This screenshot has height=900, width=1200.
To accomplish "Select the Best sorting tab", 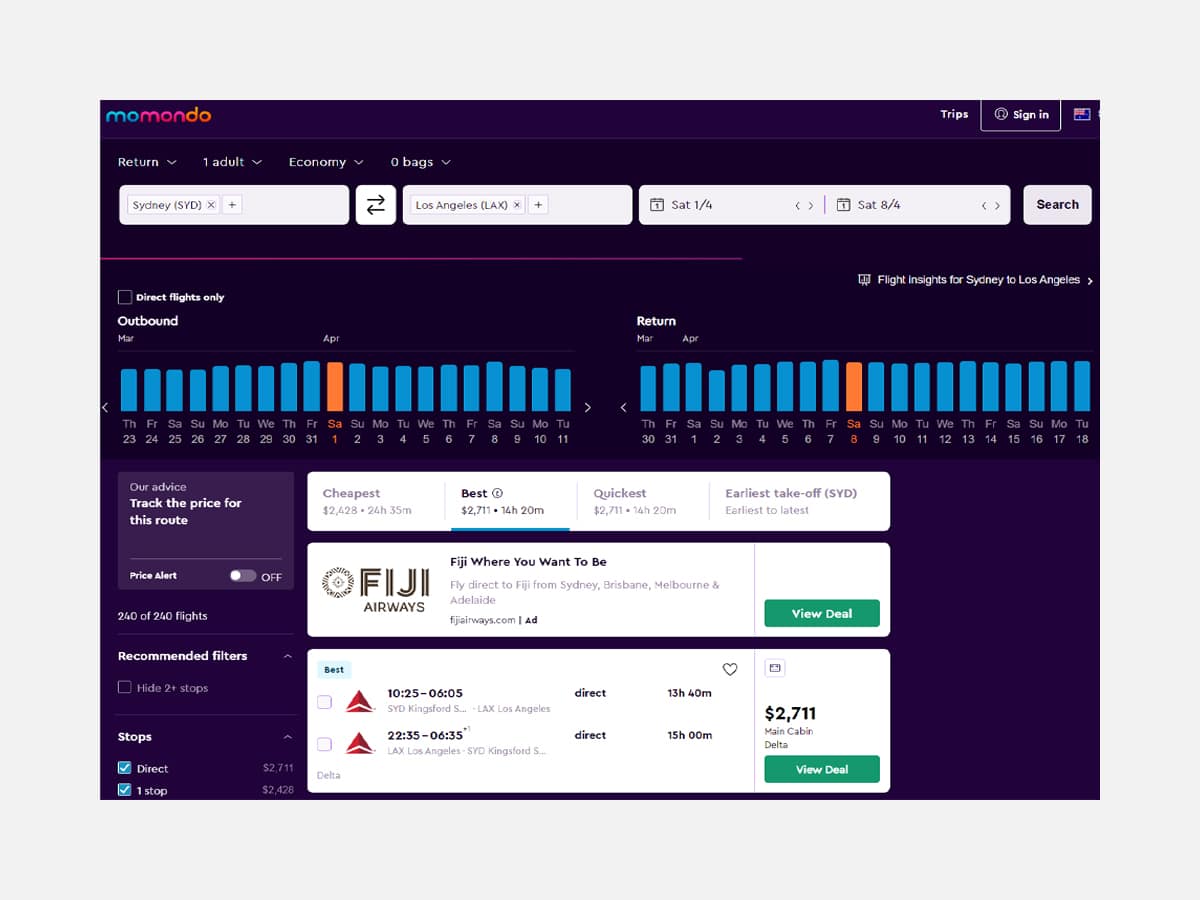I will point(510,501).
